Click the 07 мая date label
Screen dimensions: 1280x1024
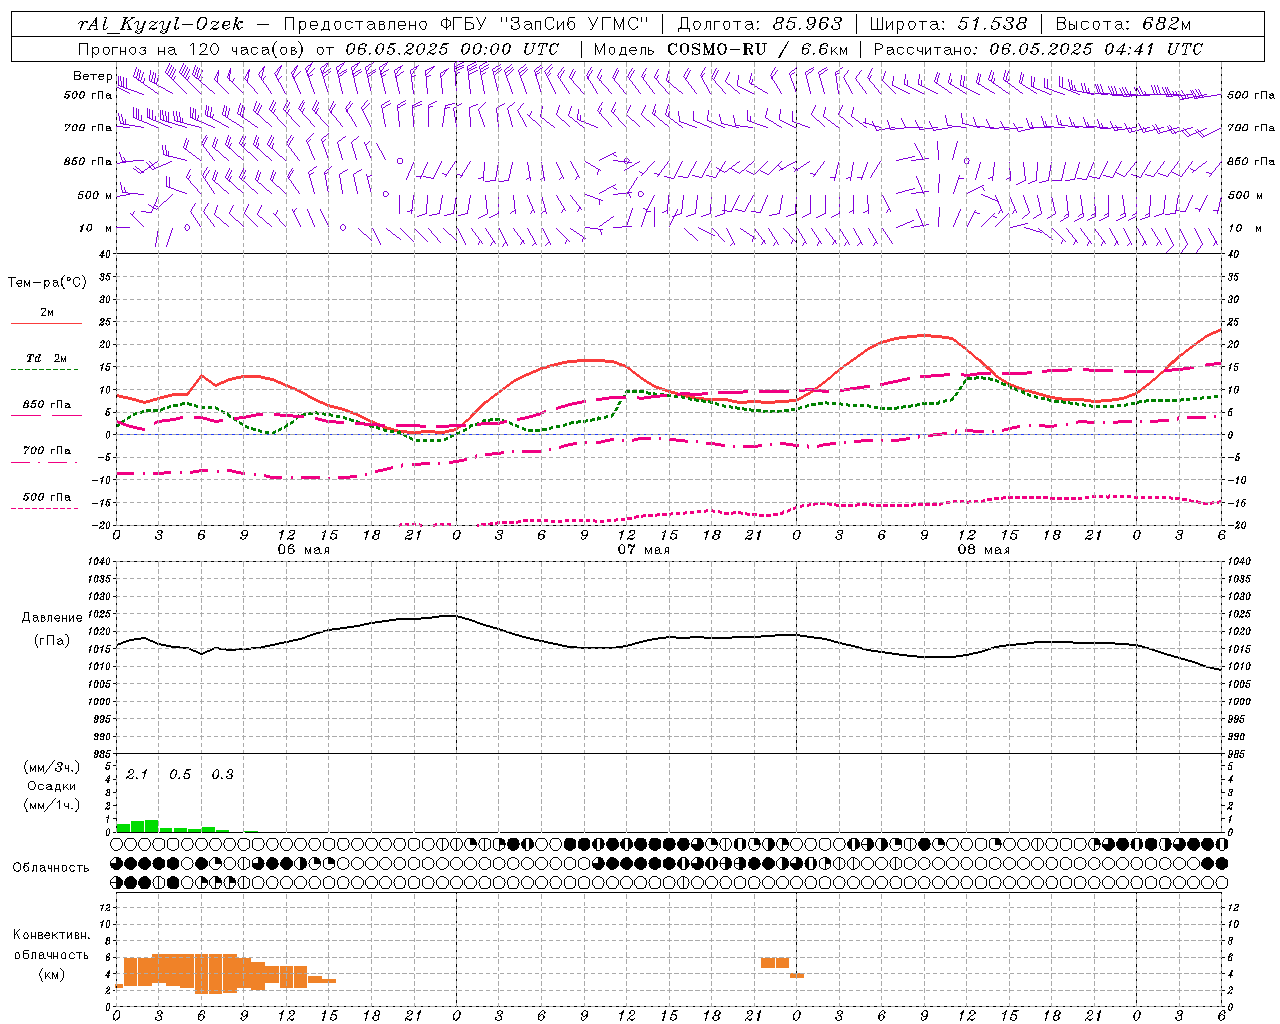pos(643,549)
